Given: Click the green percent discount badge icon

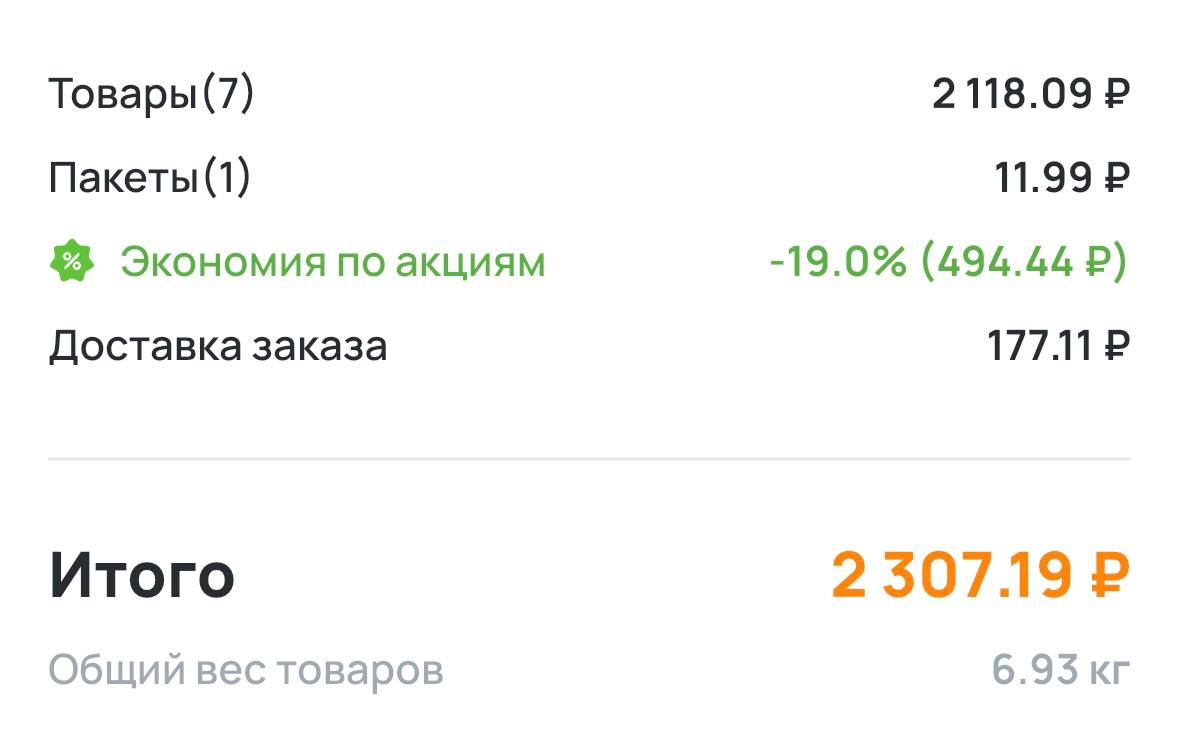Looking at the screenshot, I should tap(72, 262).
